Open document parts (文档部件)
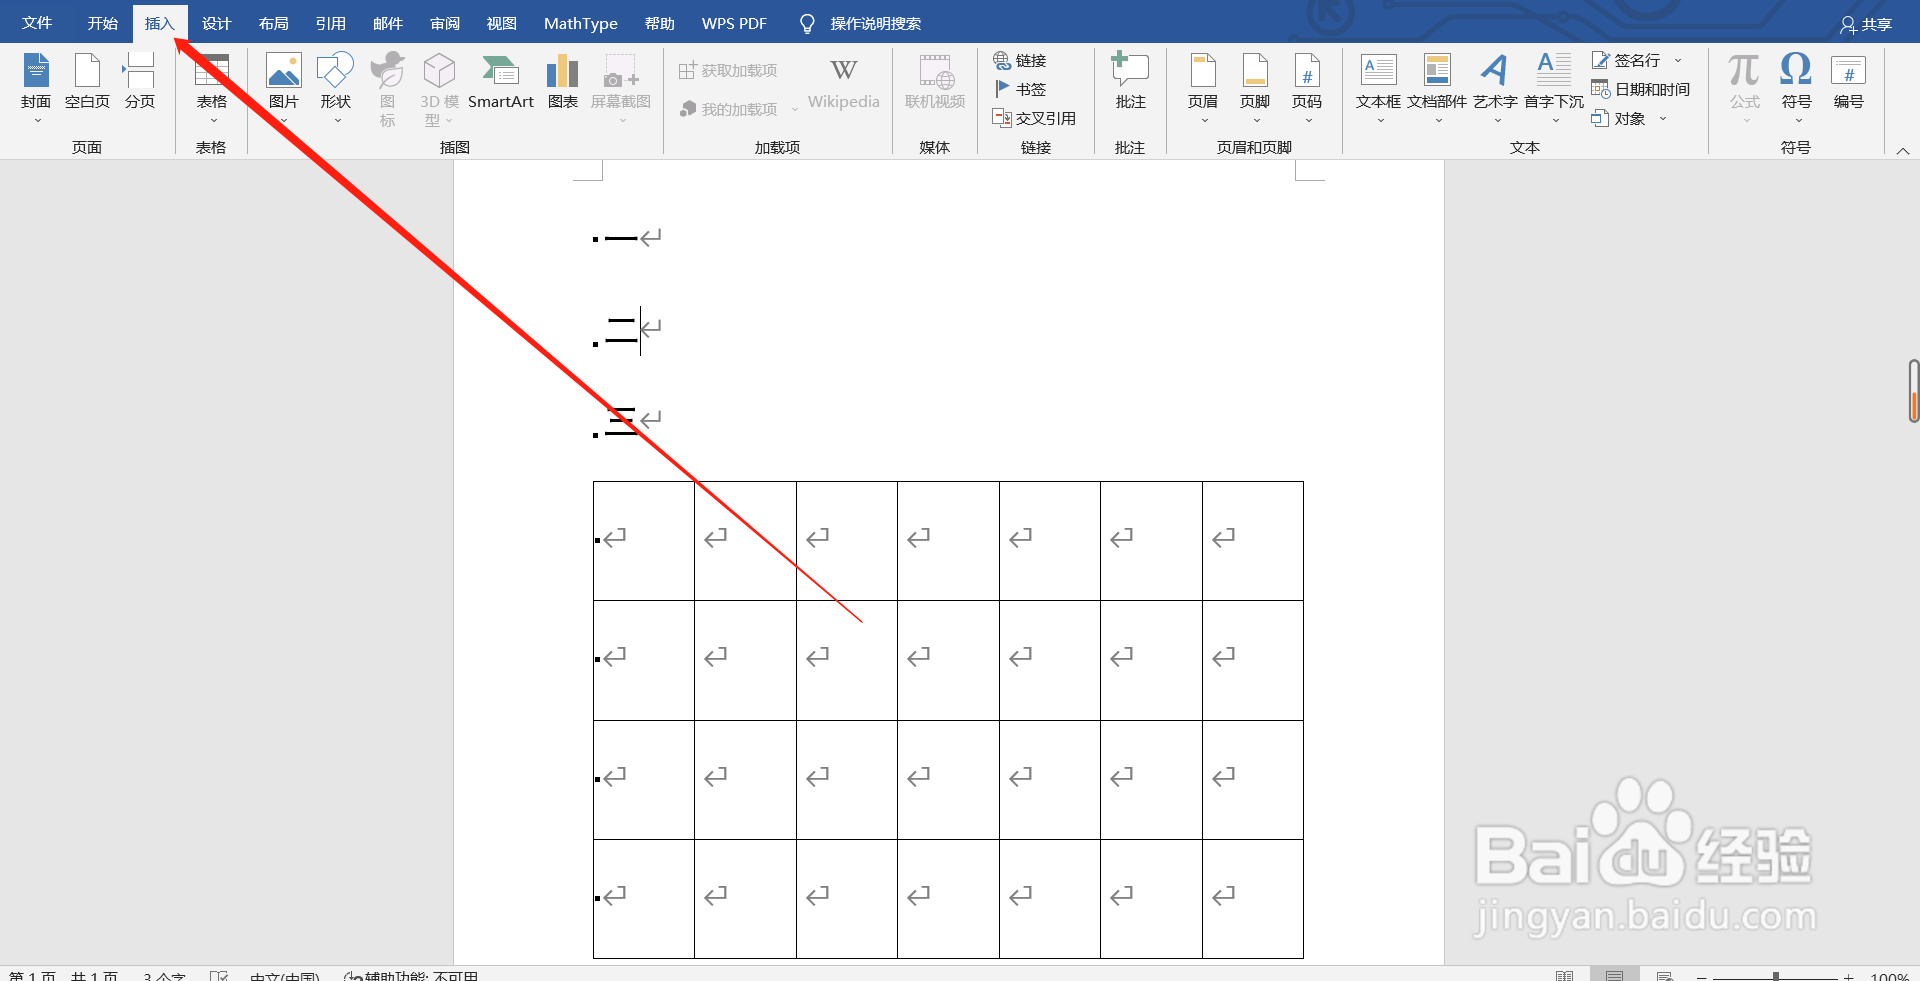 (x=1437, y=88)
